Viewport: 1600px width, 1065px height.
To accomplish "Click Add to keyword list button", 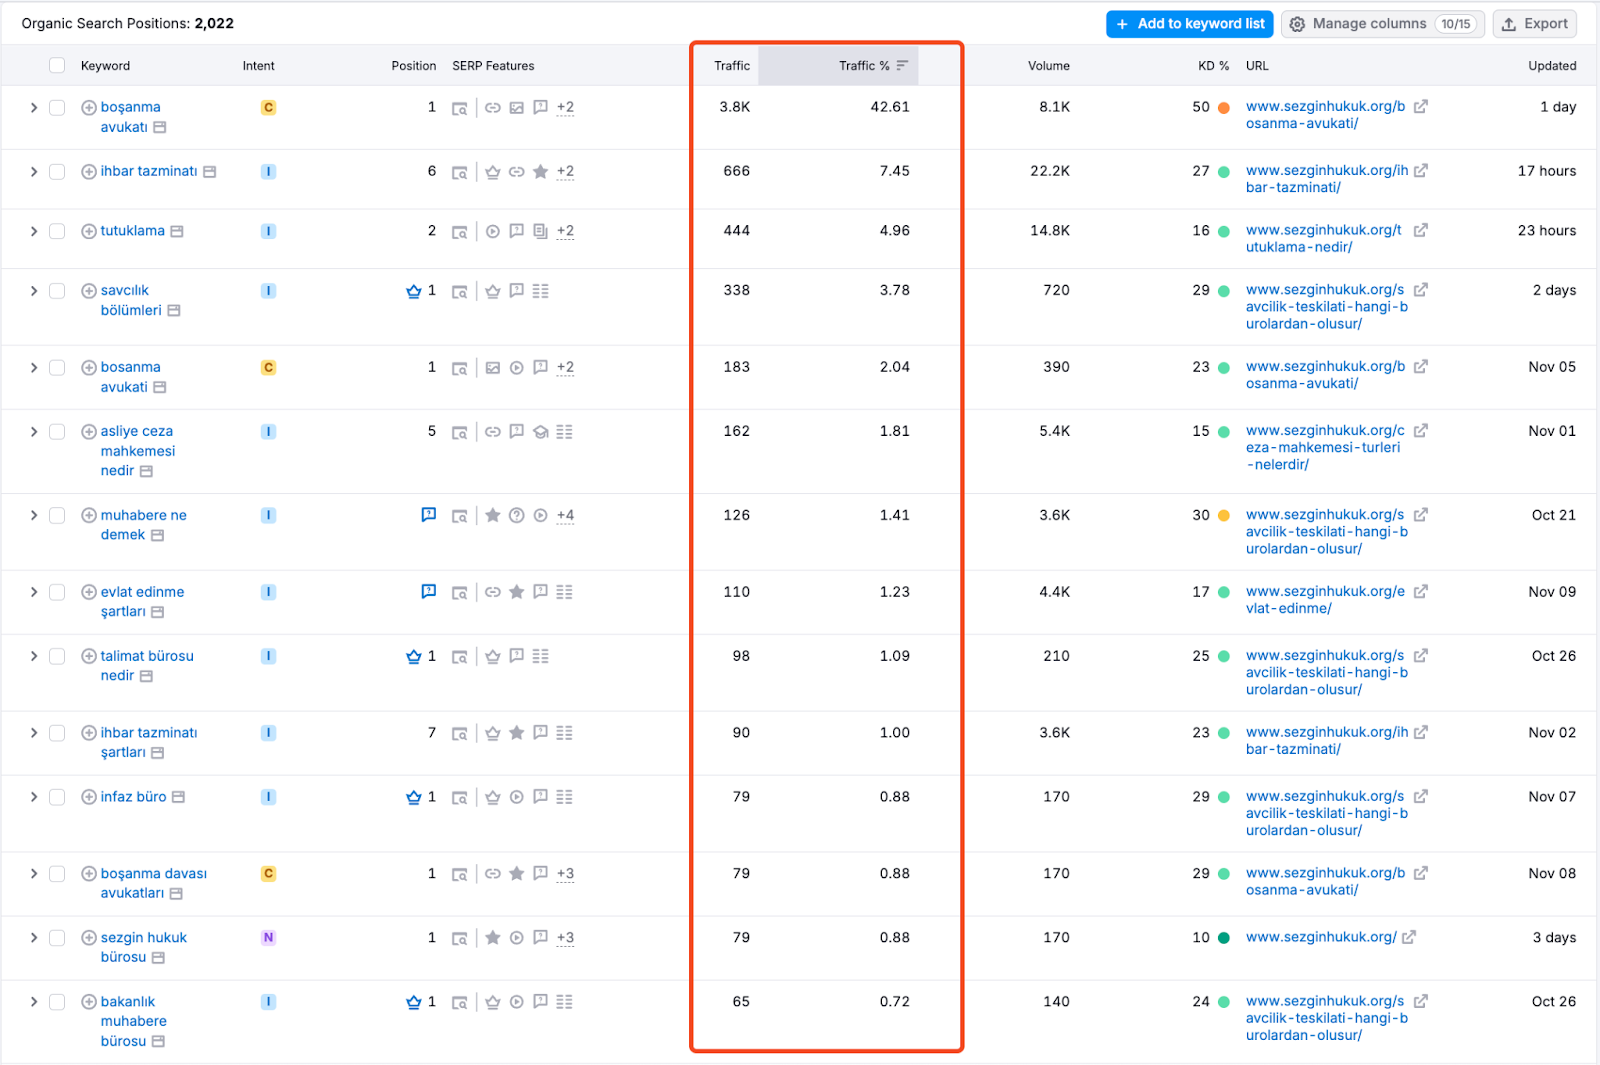I will [x=1189, y=24].
